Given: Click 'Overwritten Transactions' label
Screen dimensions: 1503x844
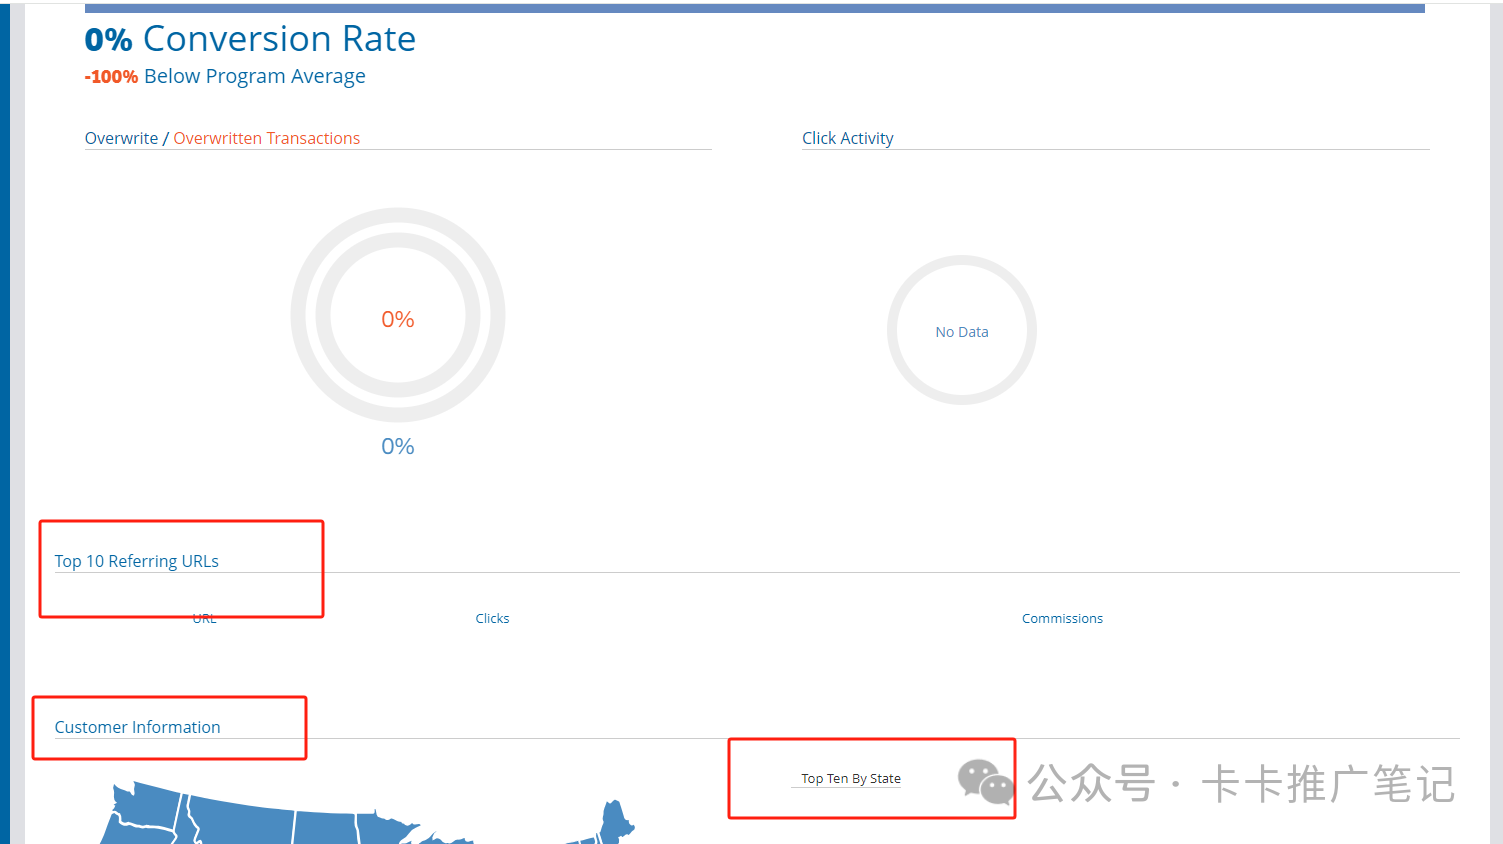Looking at the screenshot, I should [266, 138].
